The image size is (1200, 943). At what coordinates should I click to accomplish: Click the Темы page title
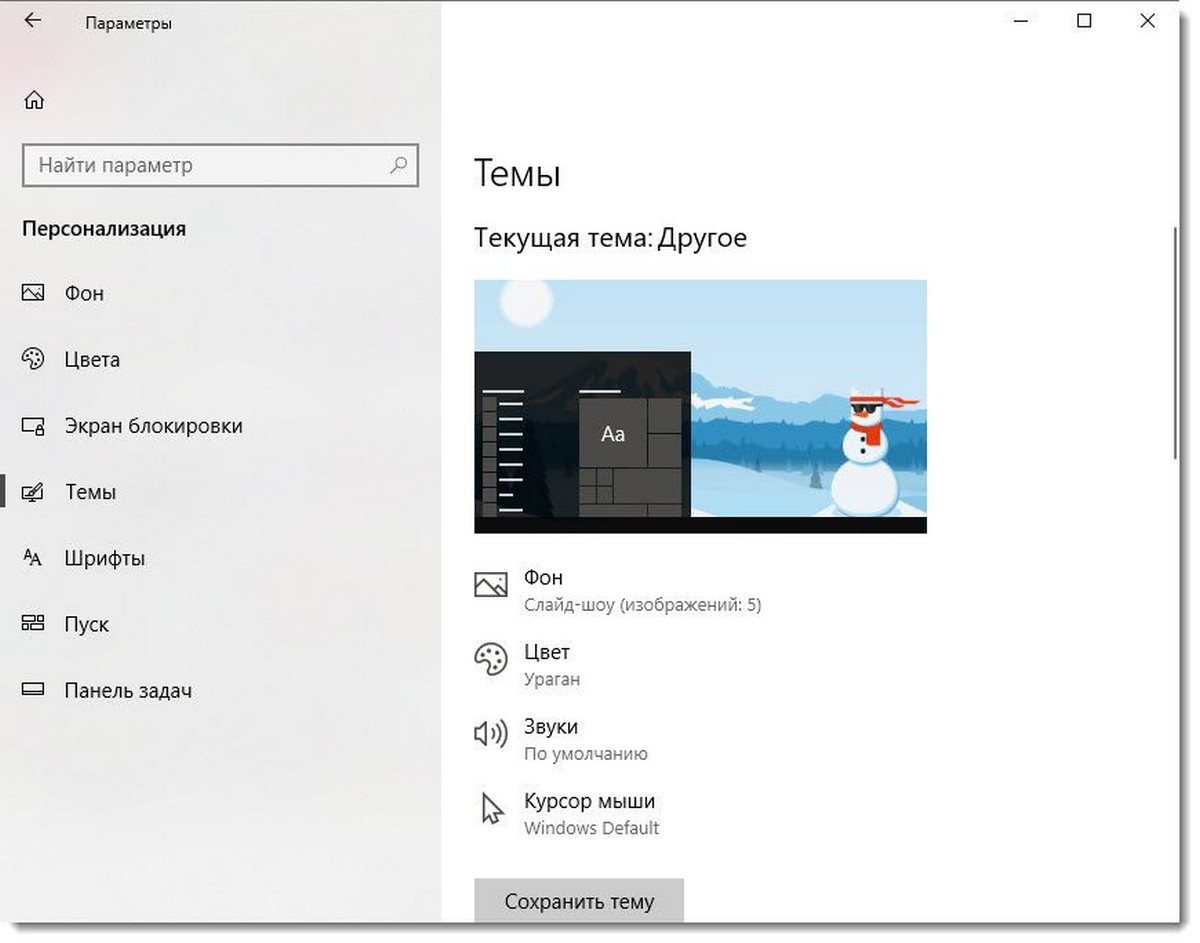coord(517,174)
